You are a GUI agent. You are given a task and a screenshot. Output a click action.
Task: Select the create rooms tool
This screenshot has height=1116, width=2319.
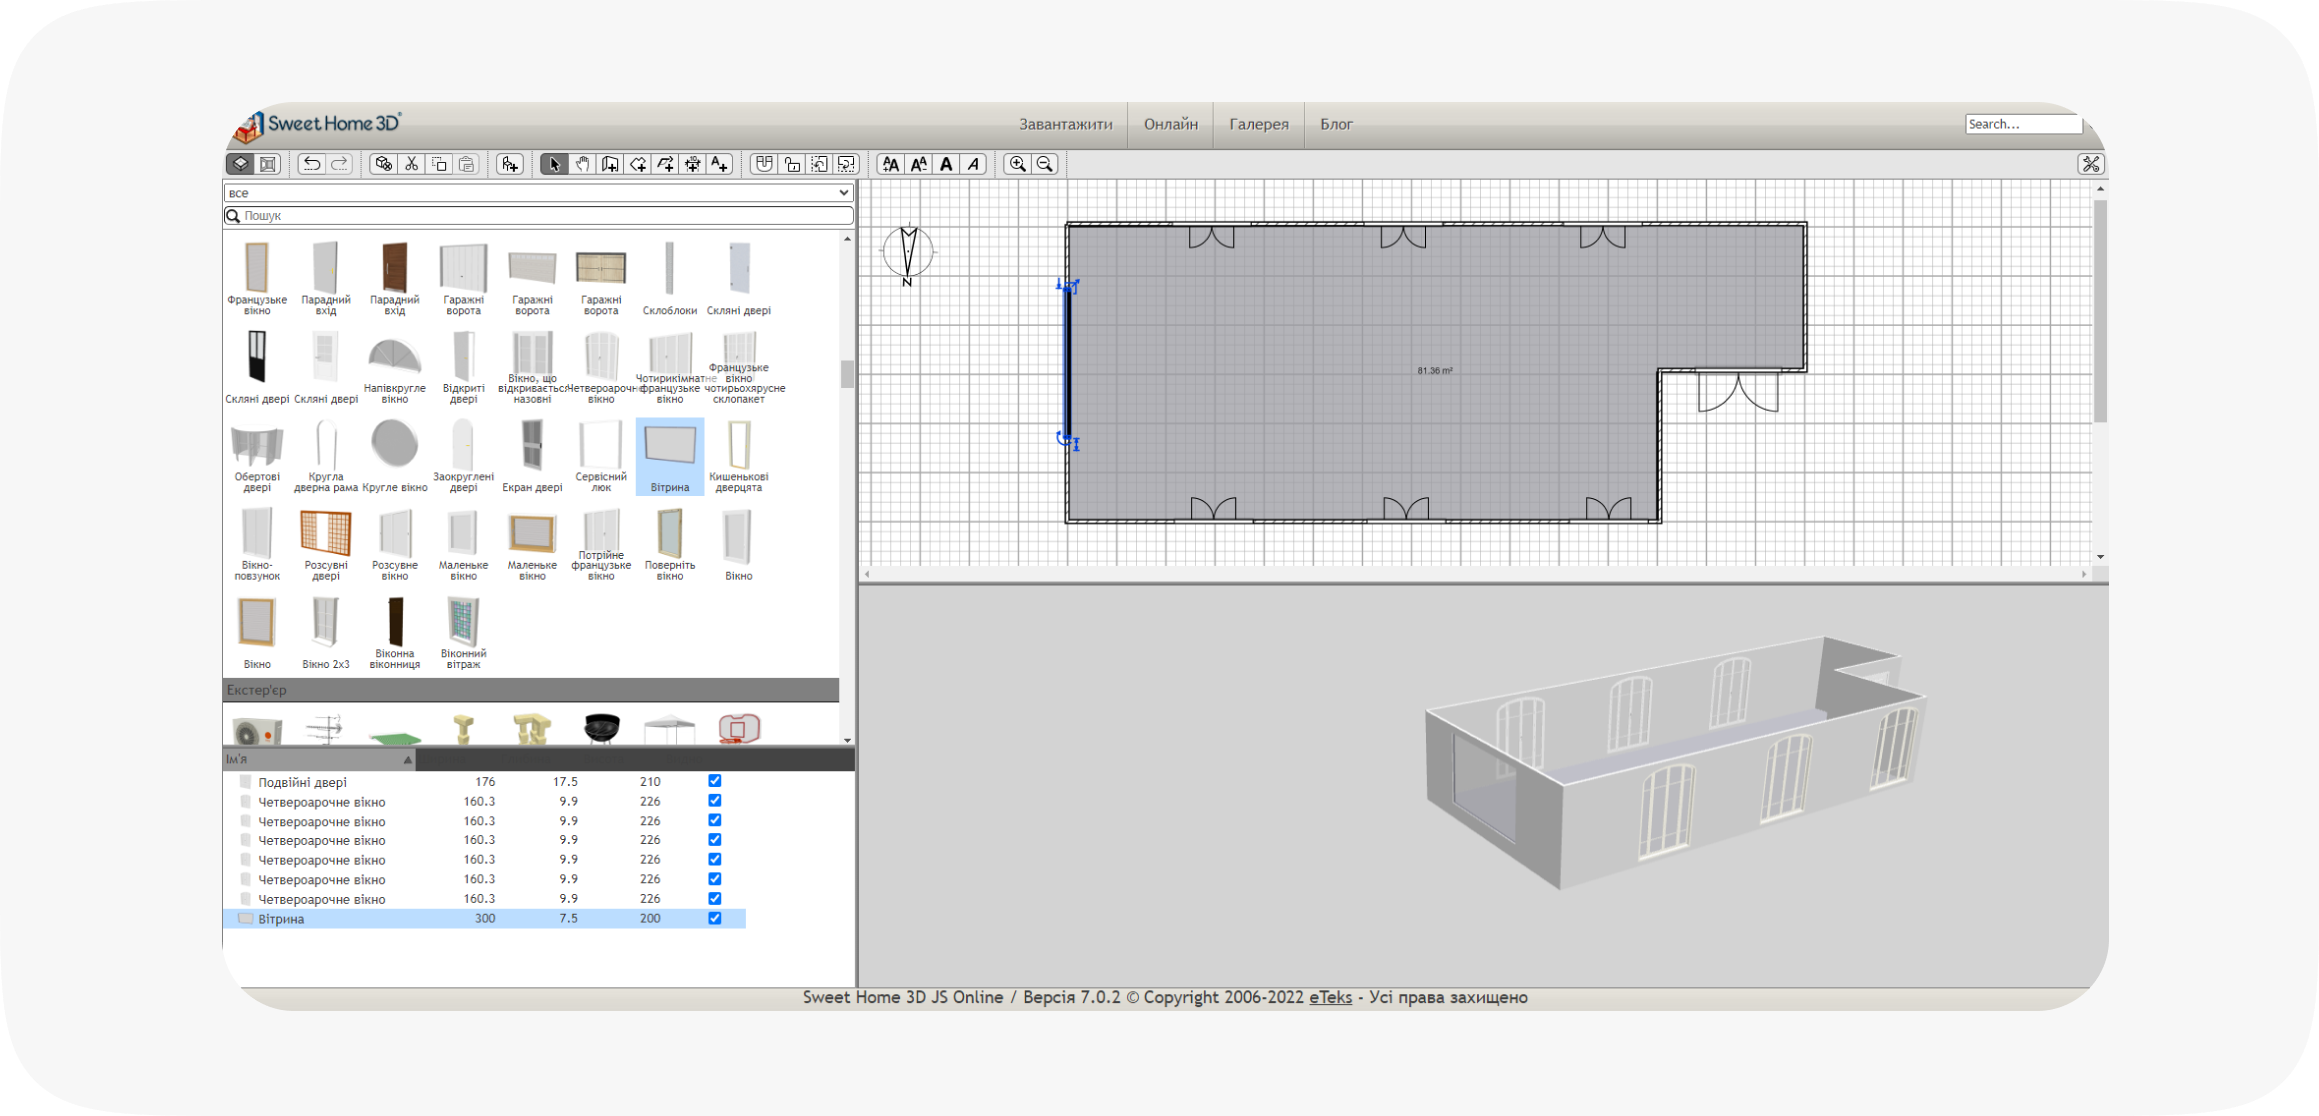[x=638, y=164]
